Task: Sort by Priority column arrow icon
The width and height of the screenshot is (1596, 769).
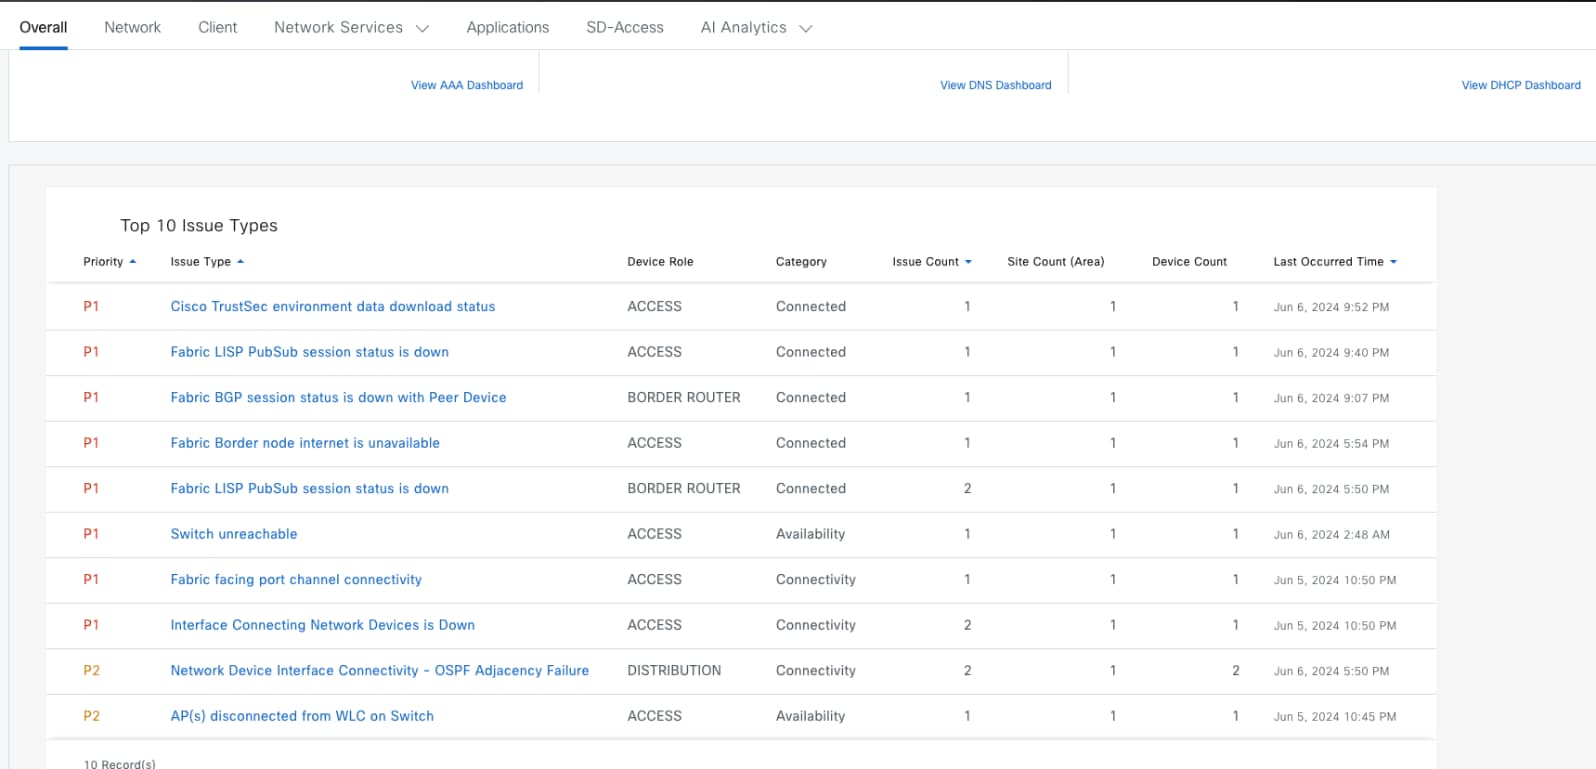Action: 133,262
